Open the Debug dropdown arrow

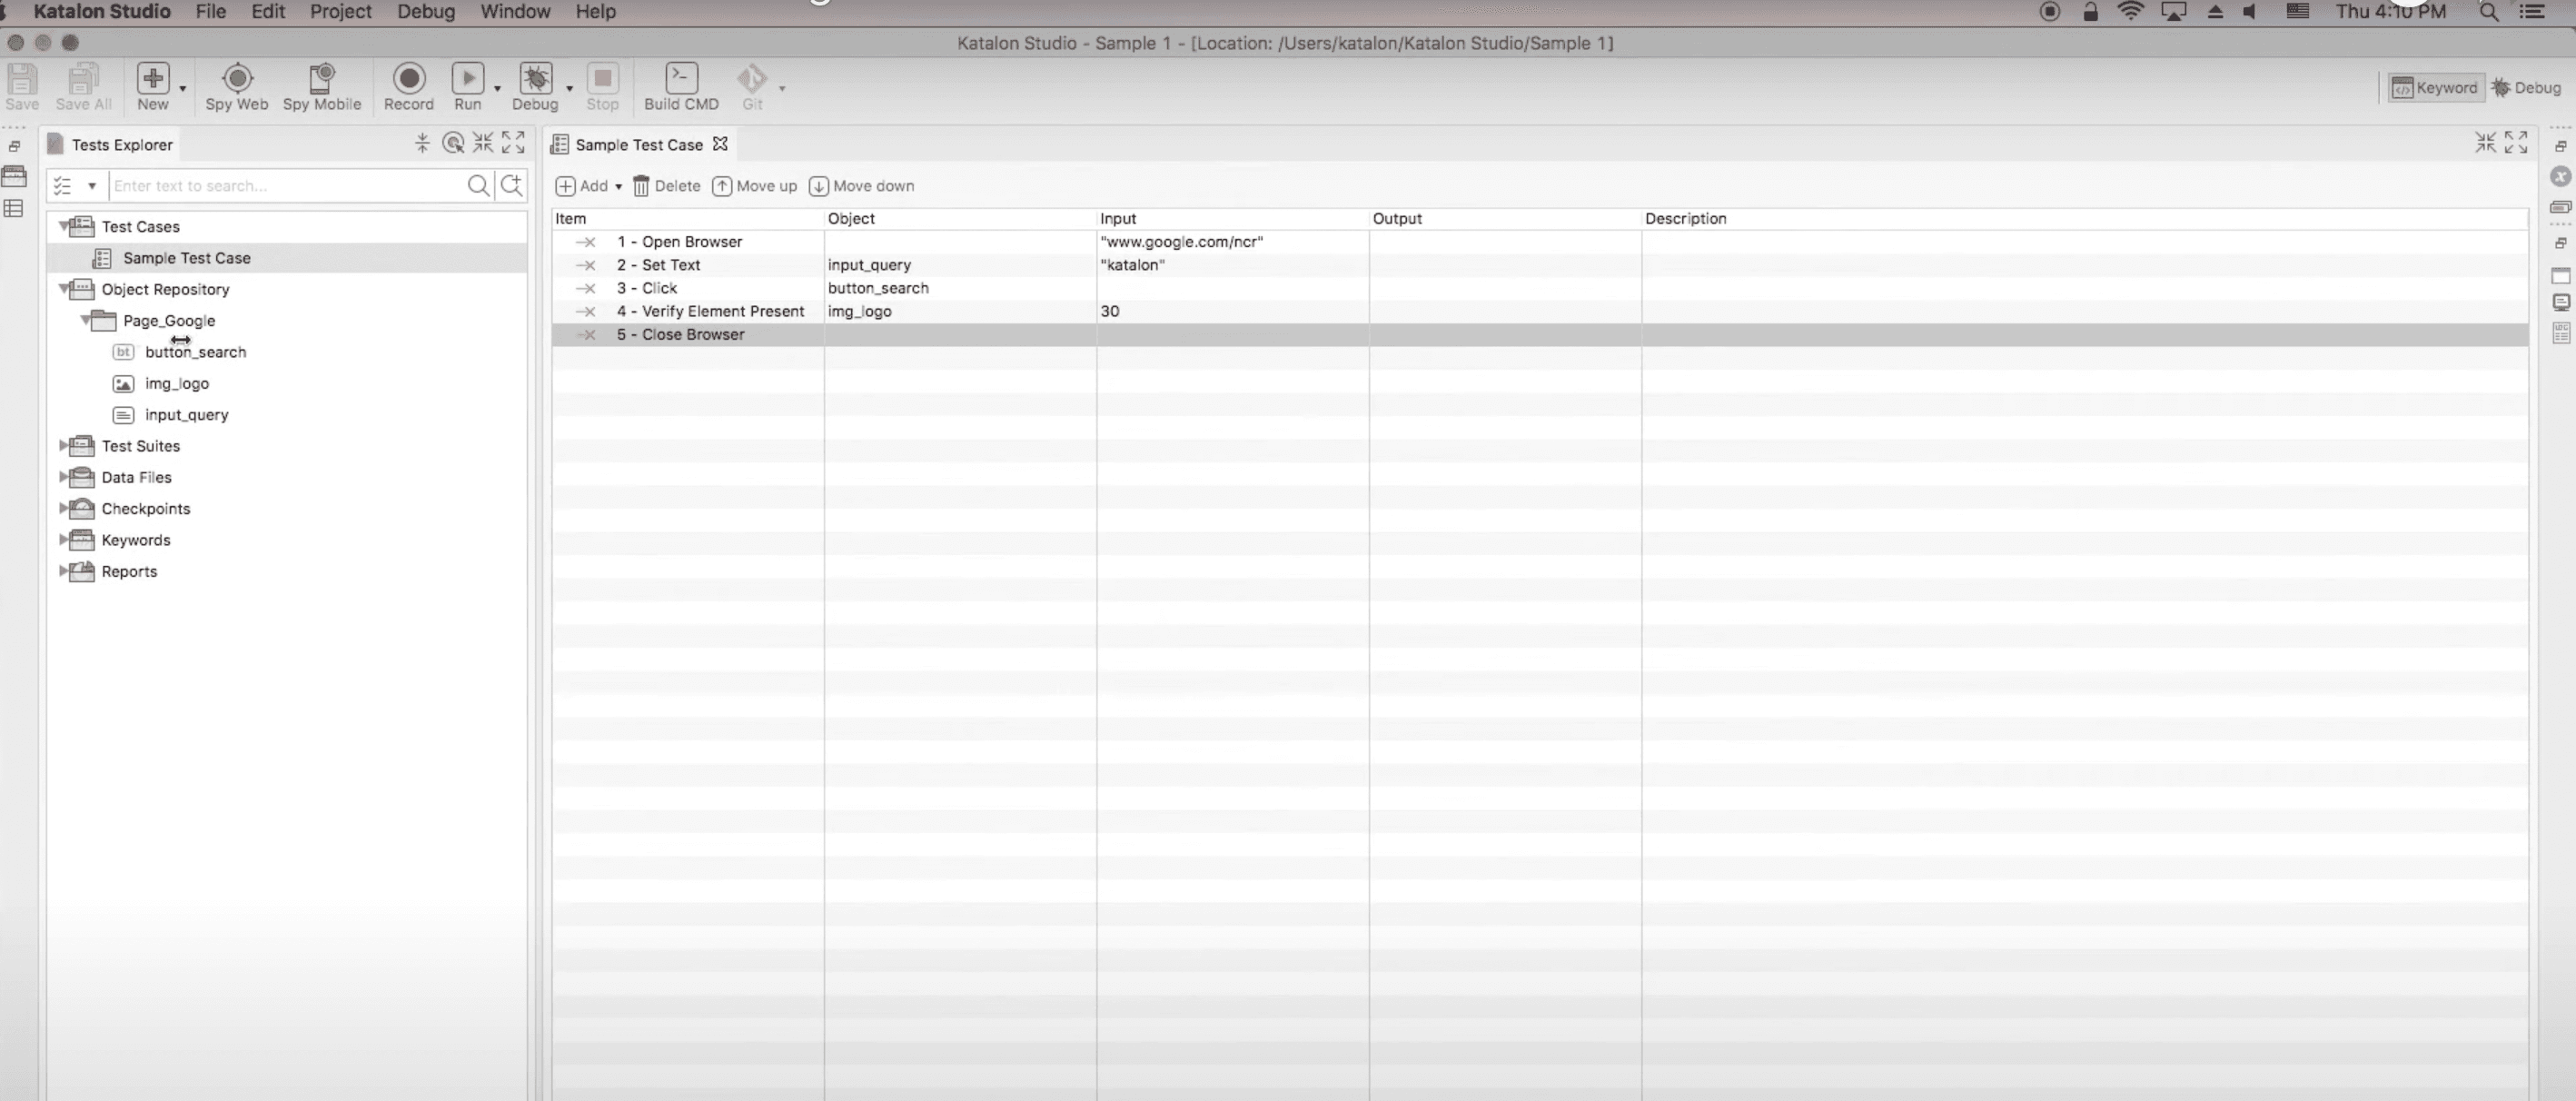point(570,89)
